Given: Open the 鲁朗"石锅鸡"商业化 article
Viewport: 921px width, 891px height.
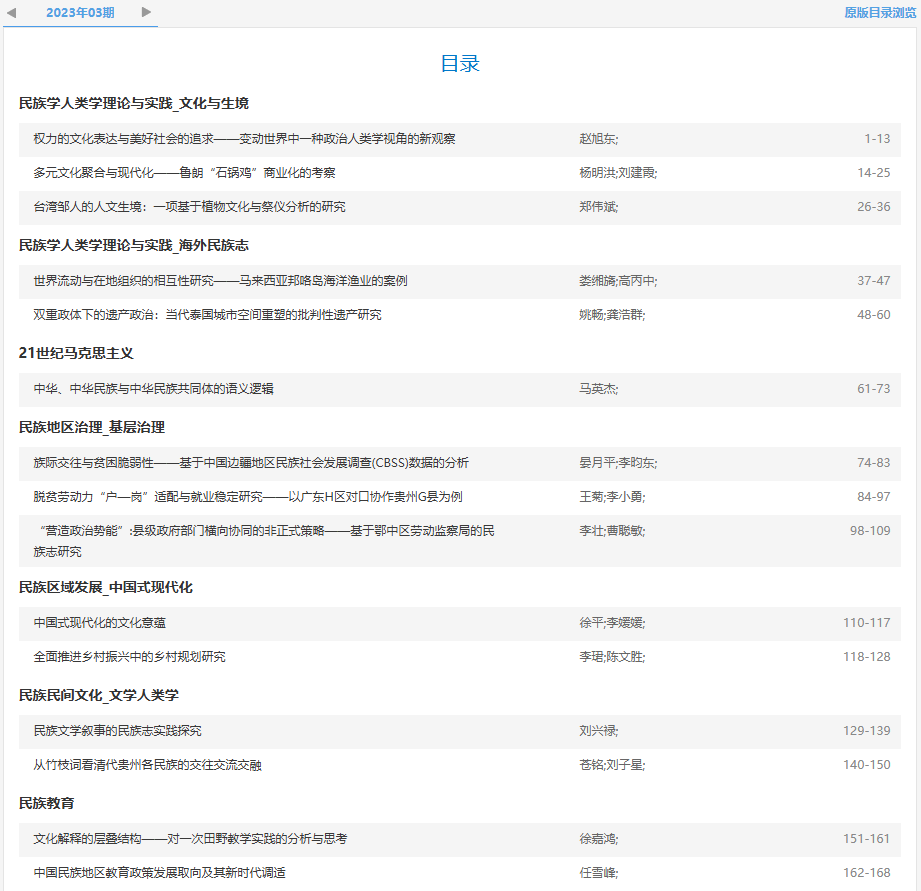Looking at the screenshot, I should point(184,173).
